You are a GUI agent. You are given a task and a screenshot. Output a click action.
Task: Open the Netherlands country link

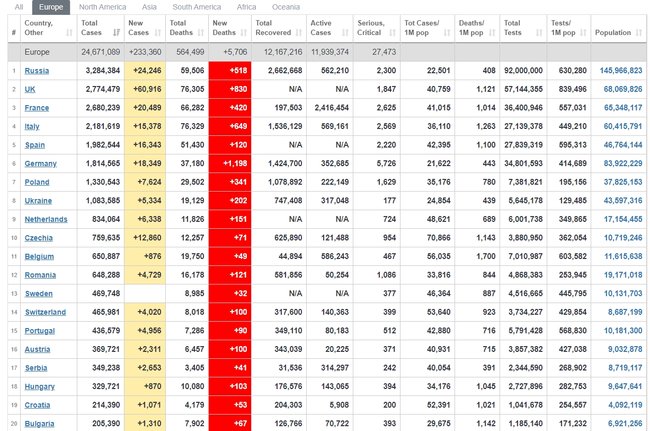click(x=46, y=220)
